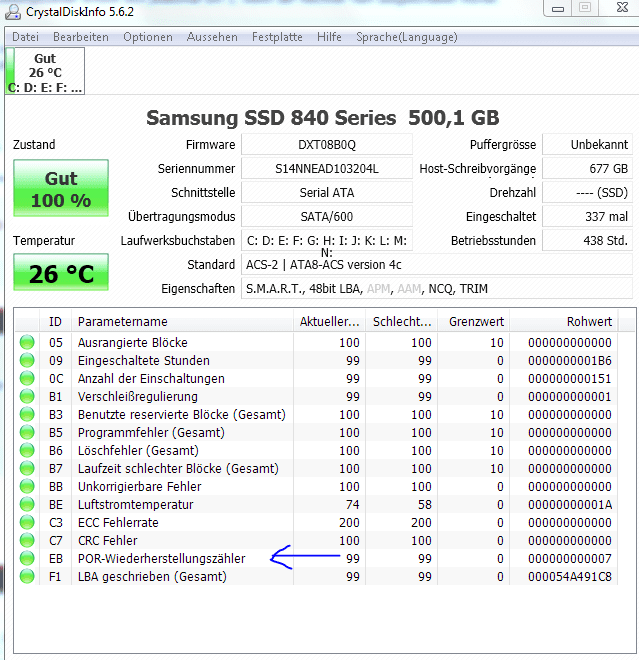
Task: Click raw value 00000000001A
Action: (x=570, y=504)
